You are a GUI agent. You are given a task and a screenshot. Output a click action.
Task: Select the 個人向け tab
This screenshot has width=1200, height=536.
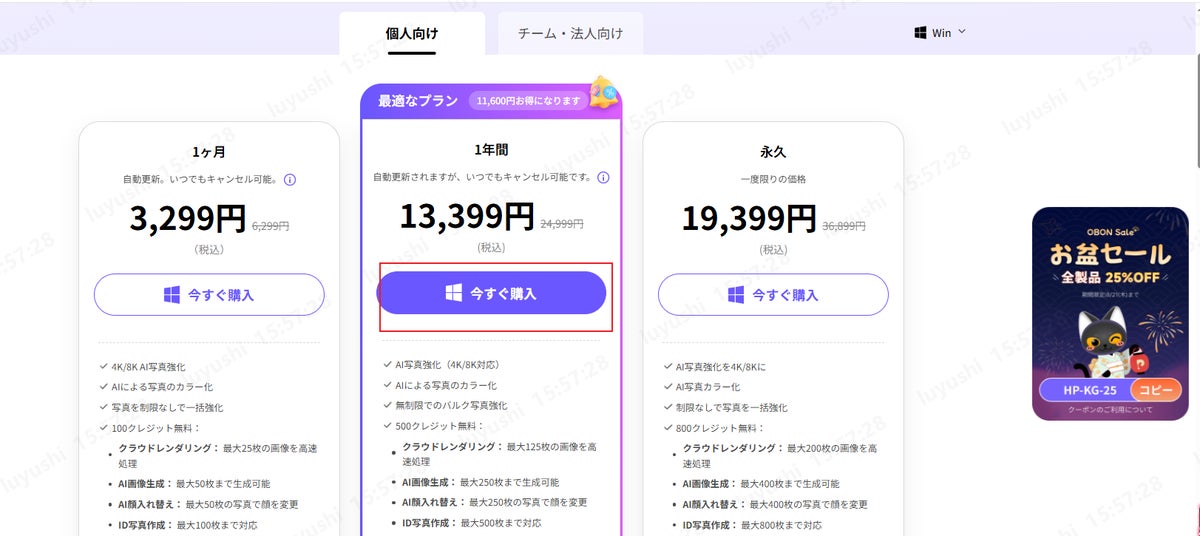(x=412, y=33)
